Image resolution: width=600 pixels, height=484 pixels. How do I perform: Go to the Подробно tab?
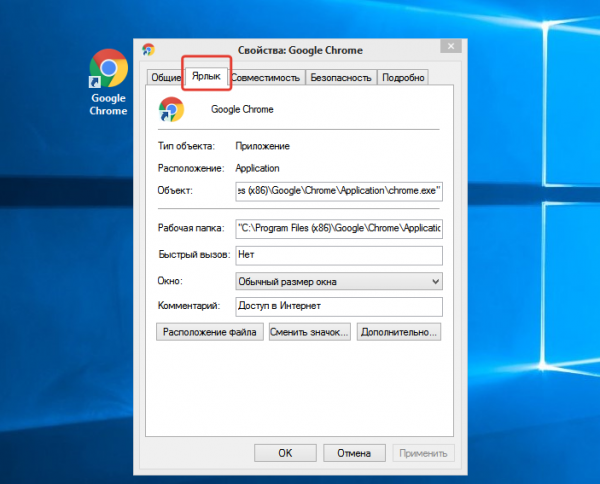tap(403, 78)
